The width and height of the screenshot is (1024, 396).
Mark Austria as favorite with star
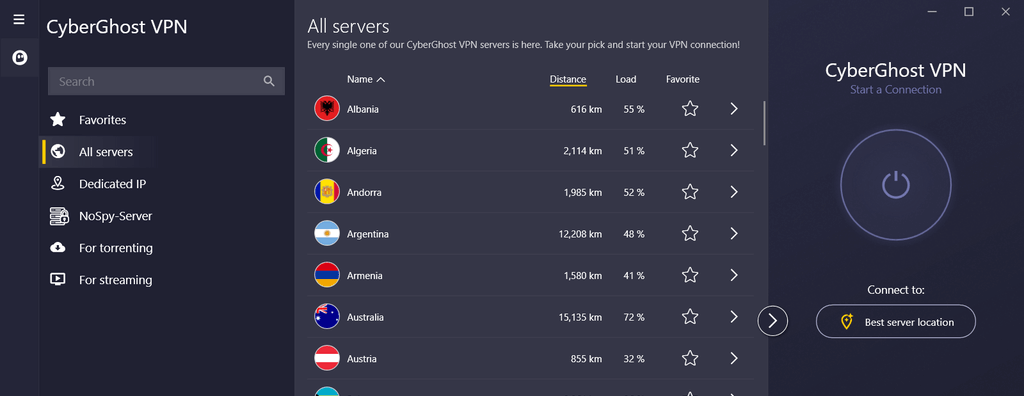pos(690,358)
